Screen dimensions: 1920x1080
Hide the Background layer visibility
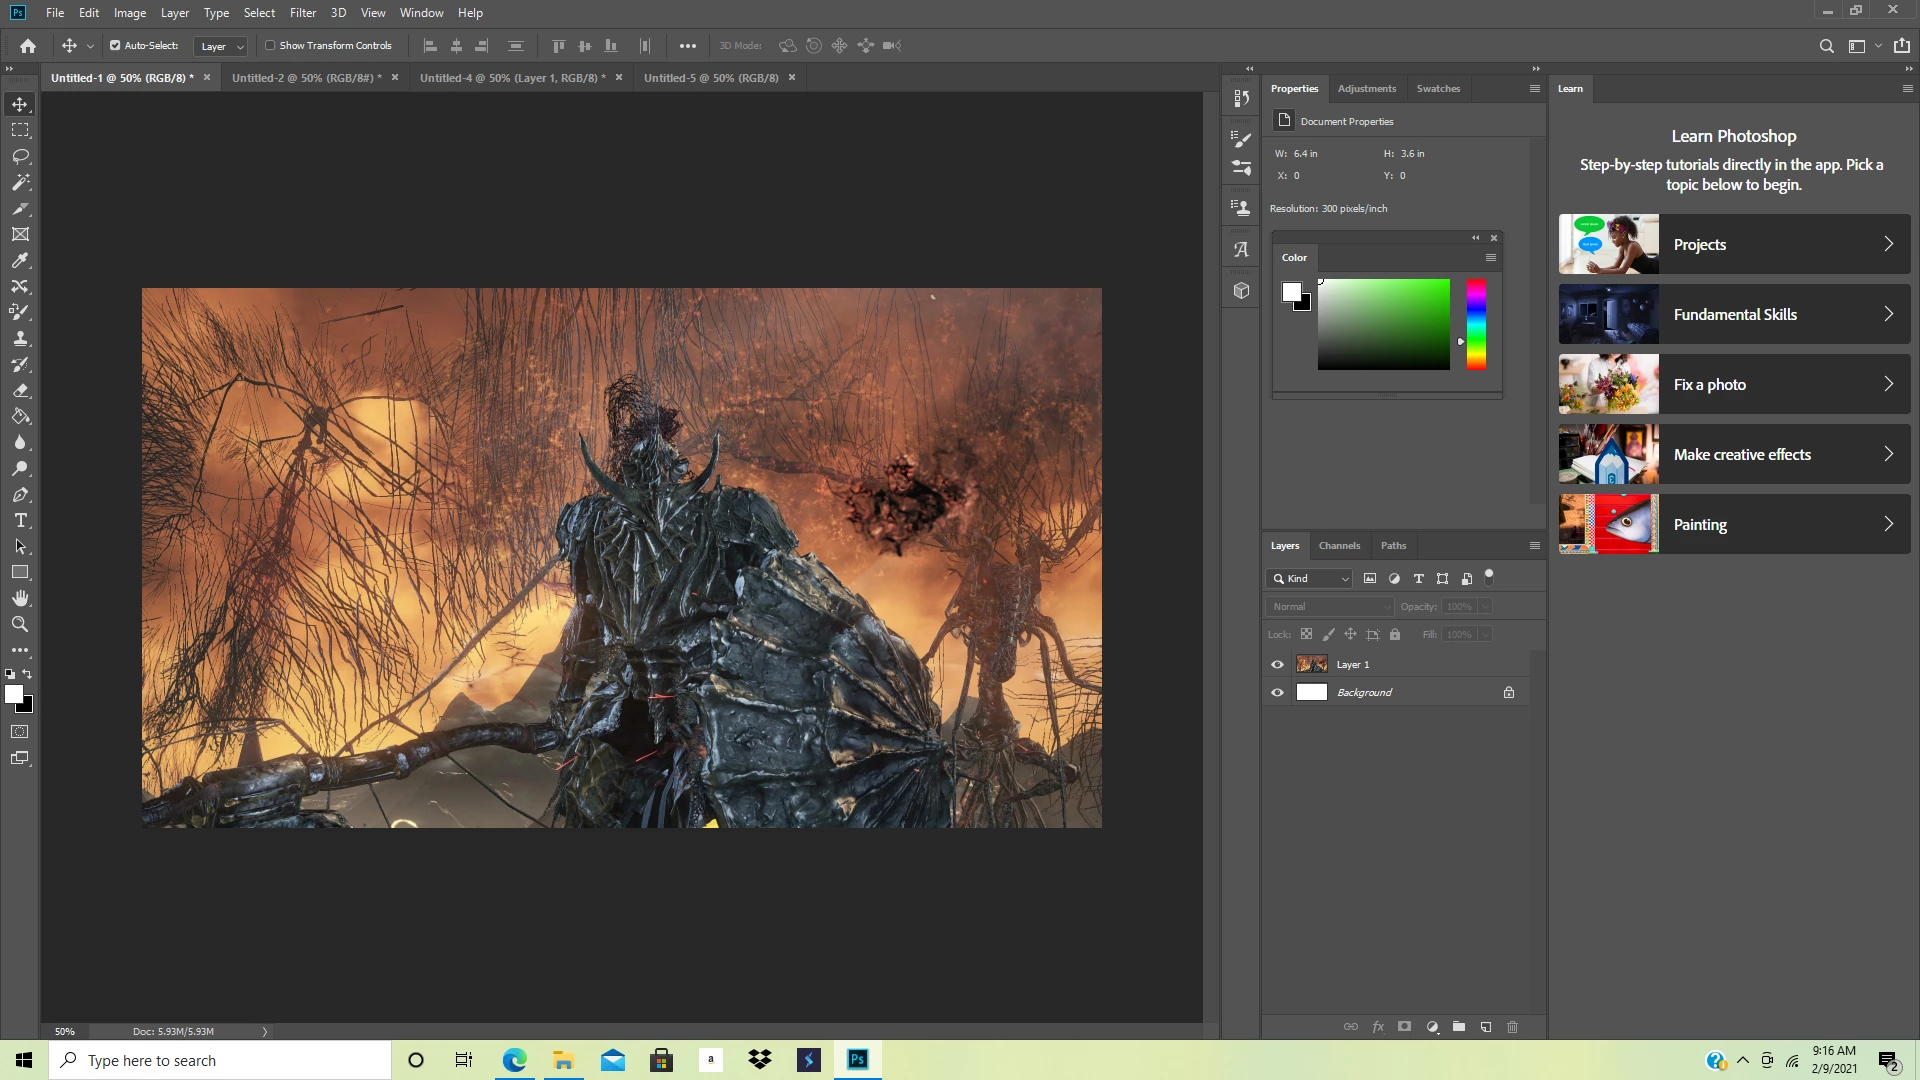tap(1277, 692)
